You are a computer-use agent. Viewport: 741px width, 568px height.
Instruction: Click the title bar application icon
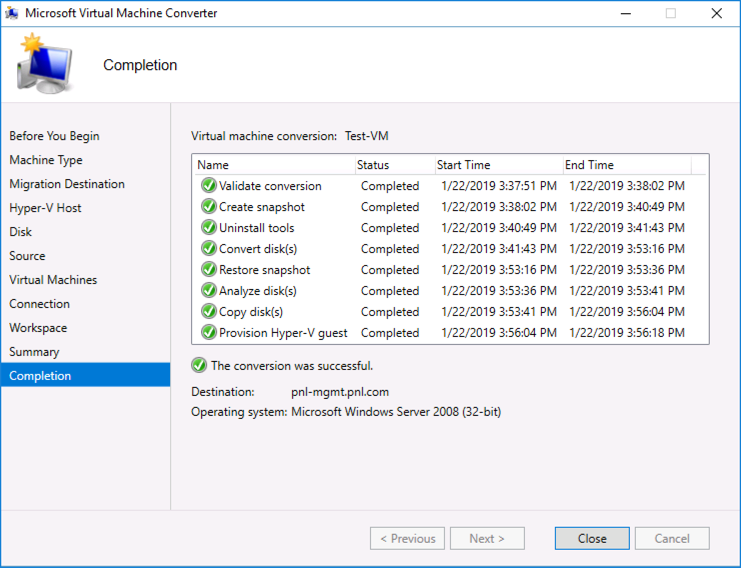click(12, 13)
